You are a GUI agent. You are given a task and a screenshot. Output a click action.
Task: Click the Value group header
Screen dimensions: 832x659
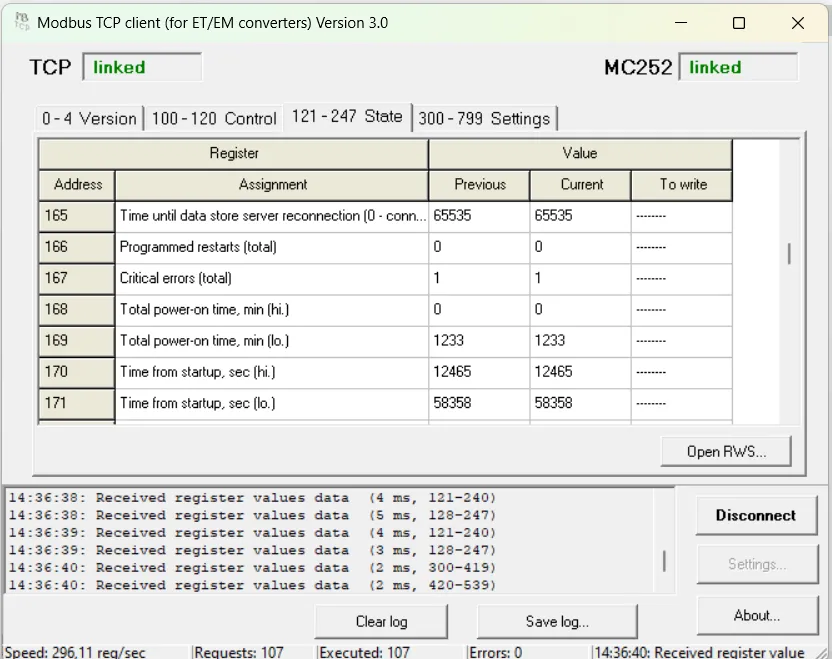[580, 154]
